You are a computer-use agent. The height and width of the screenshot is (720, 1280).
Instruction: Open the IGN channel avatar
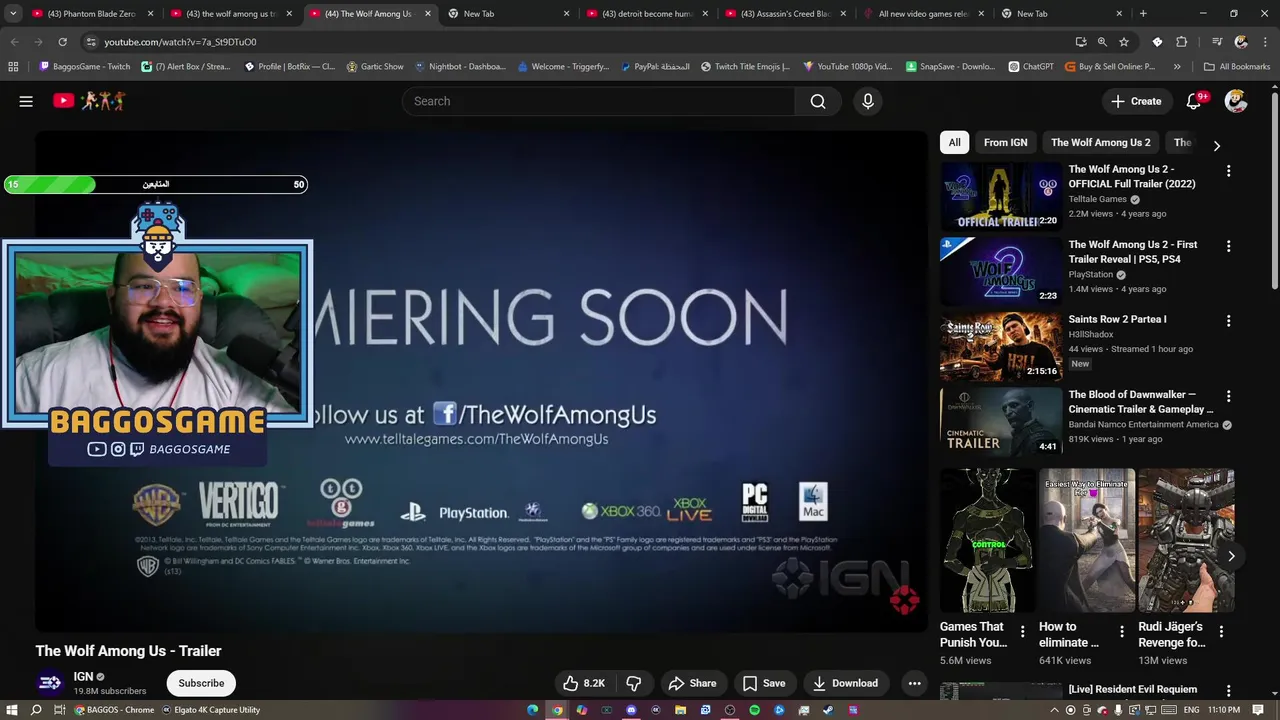click(x=49, y=683)
